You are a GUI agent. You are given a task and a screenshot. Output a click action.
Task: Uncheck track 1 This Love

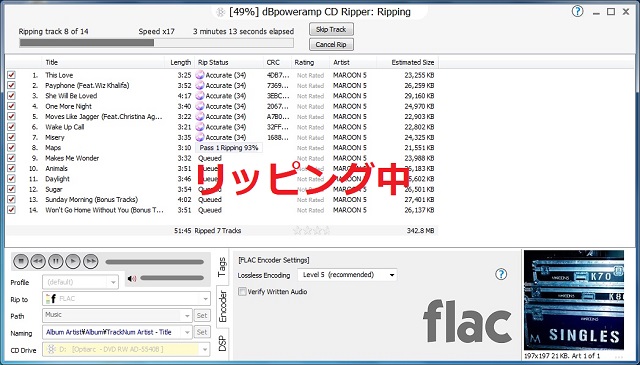coord(11,75)
